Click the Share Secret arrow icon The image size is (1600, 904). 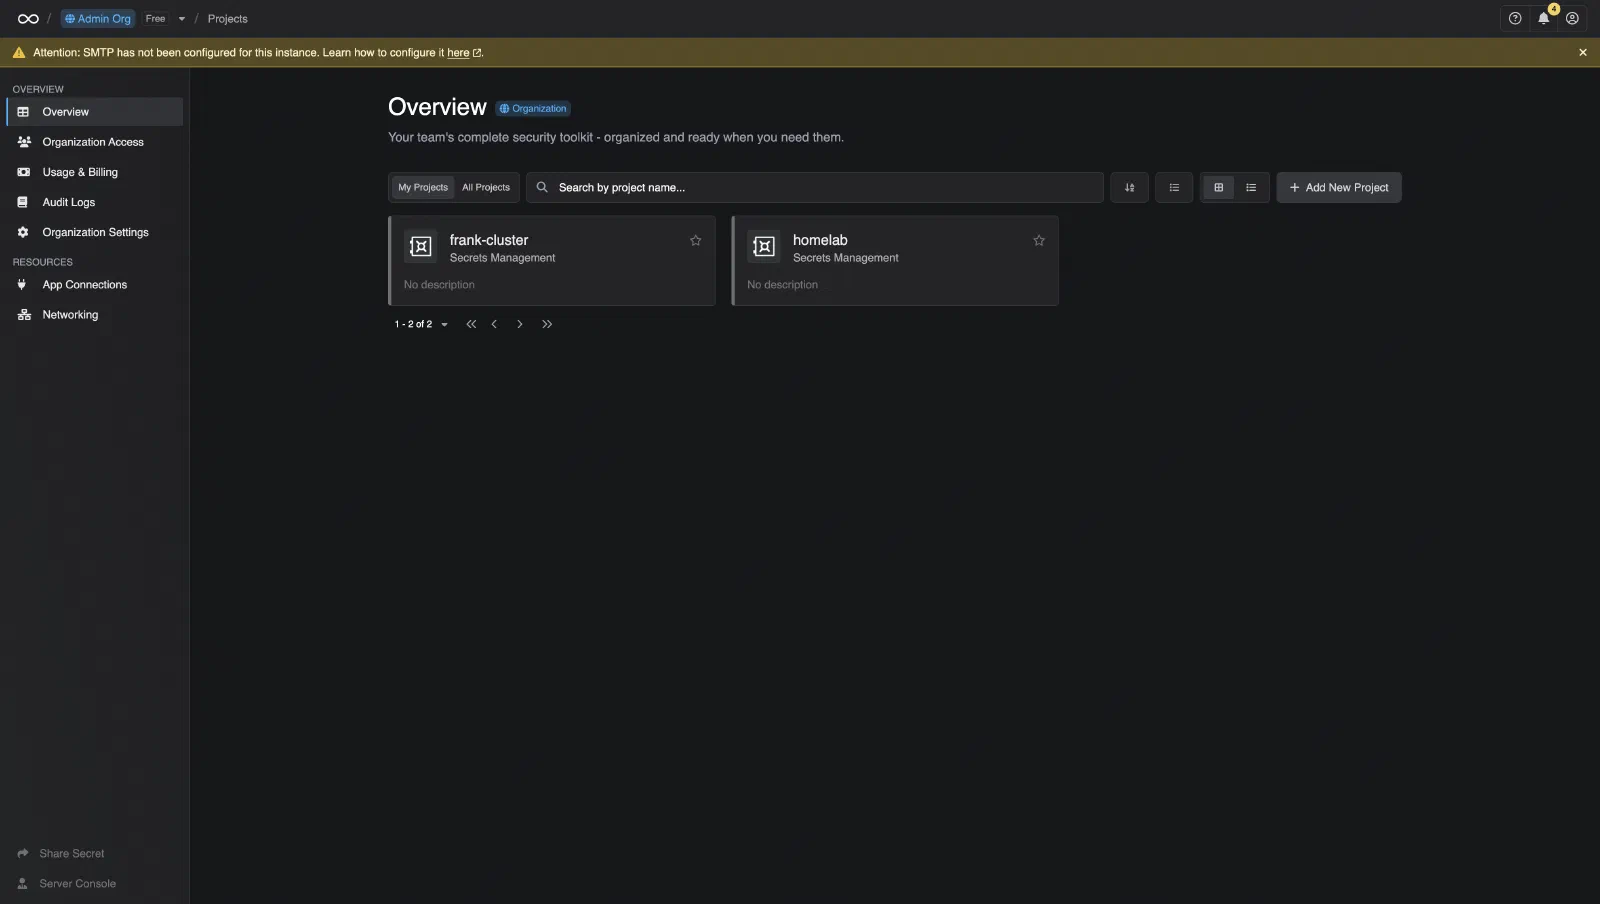click(x=23, y=854)
